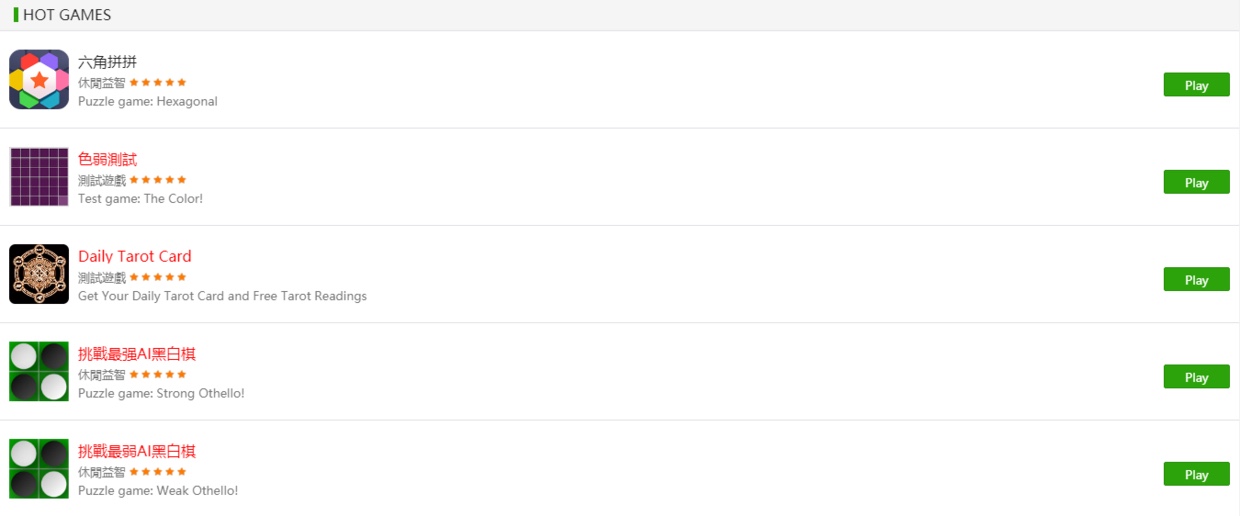Play the 挑戰最强AI黑白棋 Strong Othello game
Image resolution: width=1240 pixels, height=516 pixels.
[x=1196, y=377]
